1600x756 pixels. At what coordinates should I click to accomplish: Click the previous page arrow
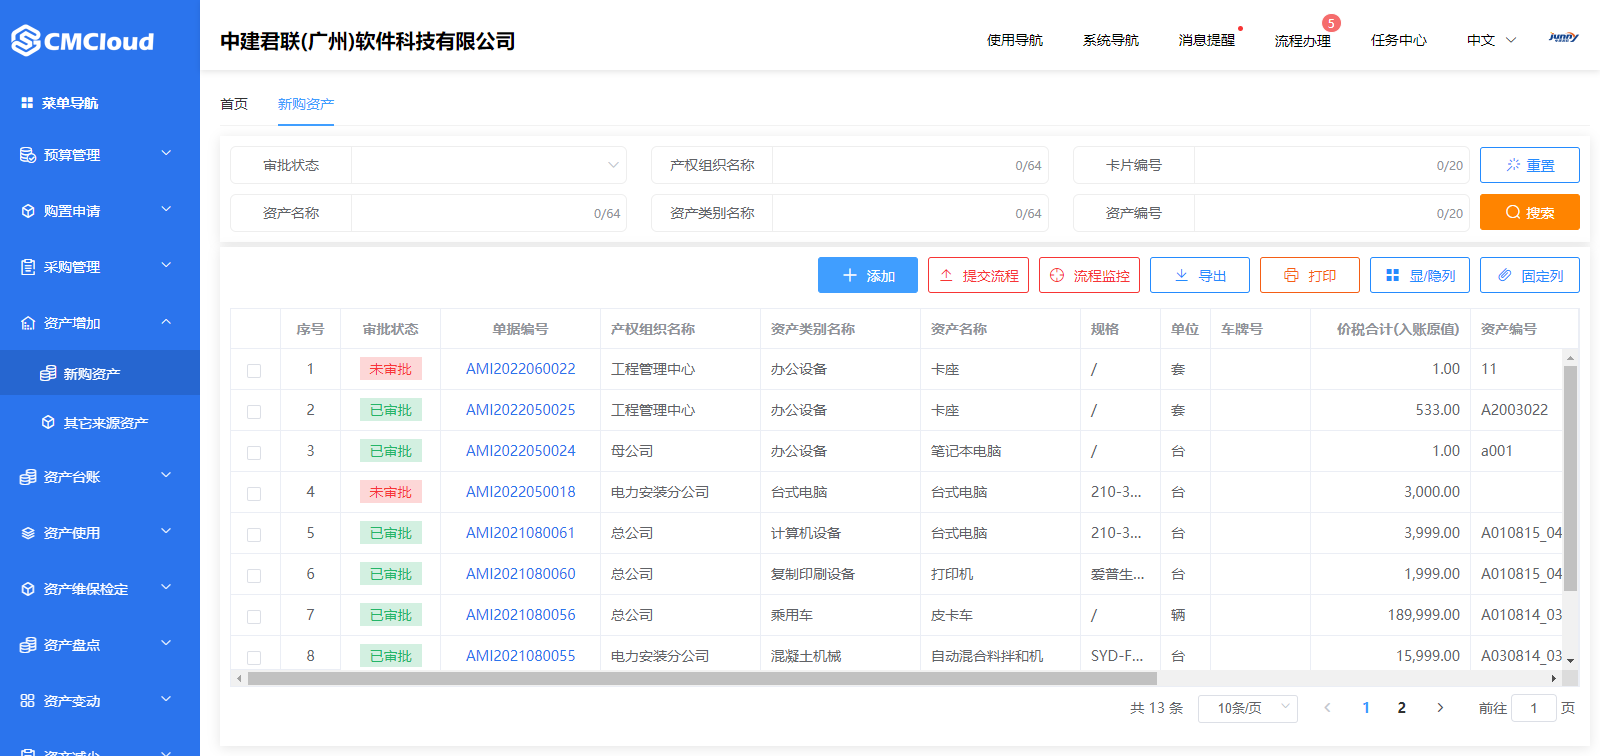(1327, 708)
